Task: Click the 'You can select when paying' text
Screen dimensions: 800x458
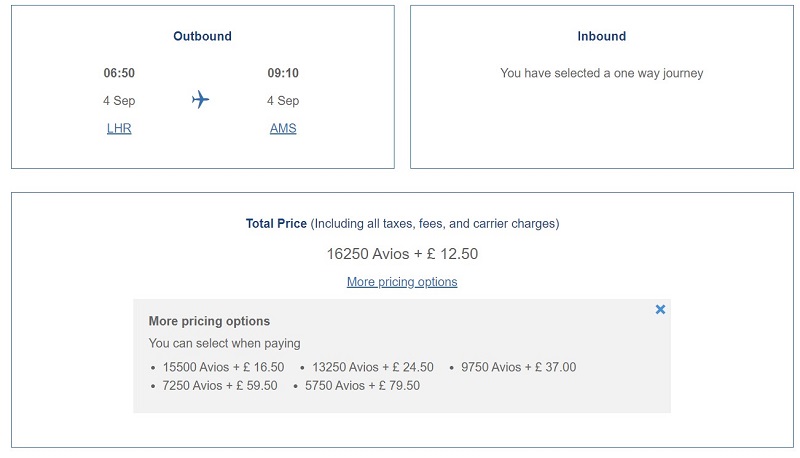Action: [x=224, y=343]
